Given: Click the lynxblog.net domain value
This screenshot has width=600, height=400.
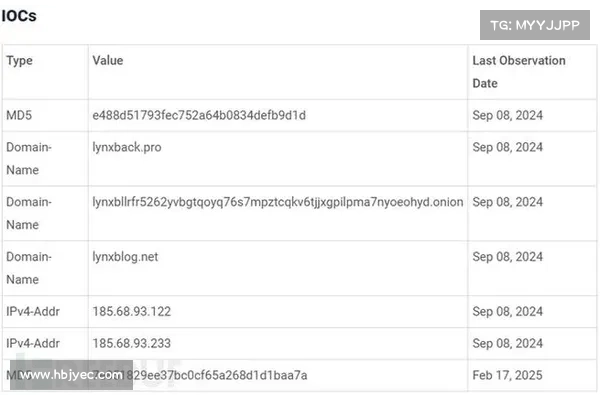Looking at the screenshot, I should 125,257.
